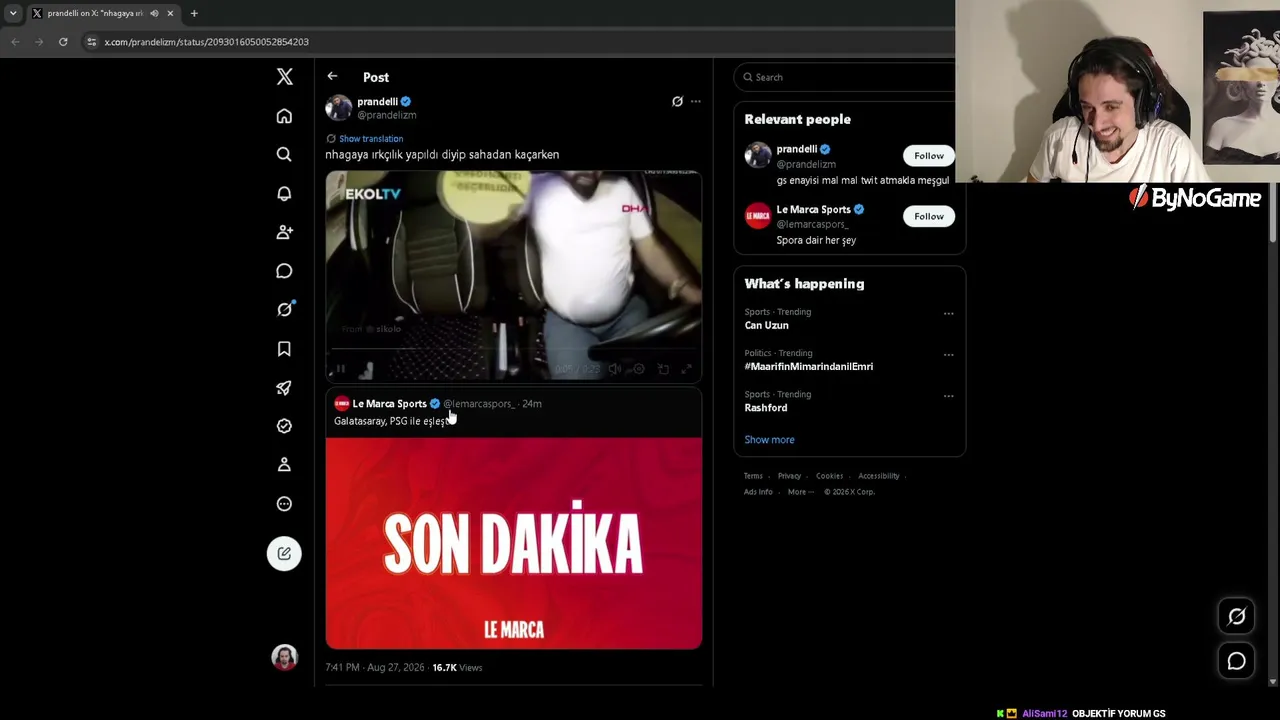
Task: Follow Le Marca Sports
Action: (x=929, y=216)
